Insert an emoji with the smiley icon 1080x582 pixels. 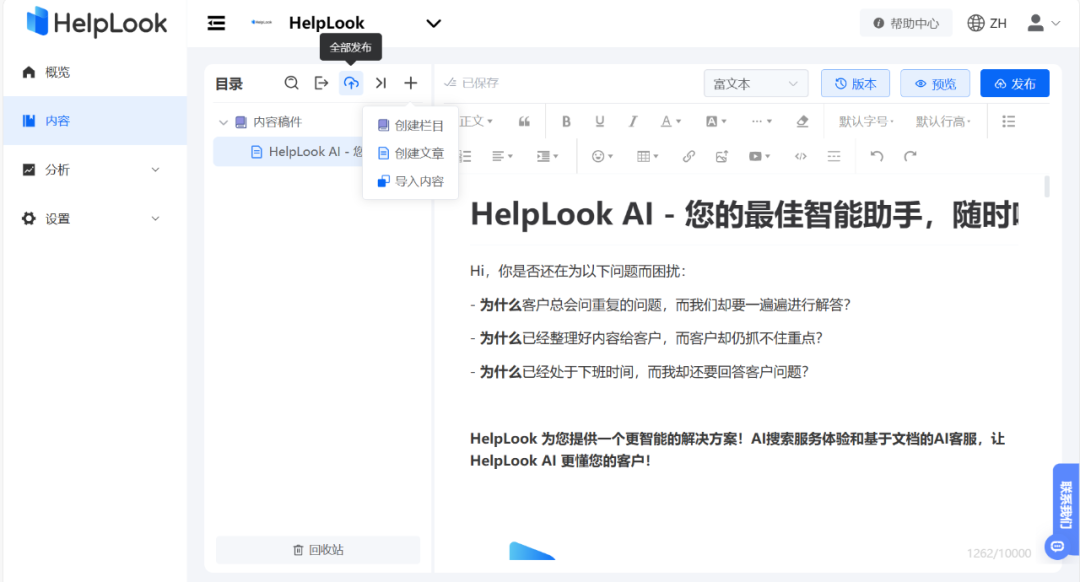(599, 156)
